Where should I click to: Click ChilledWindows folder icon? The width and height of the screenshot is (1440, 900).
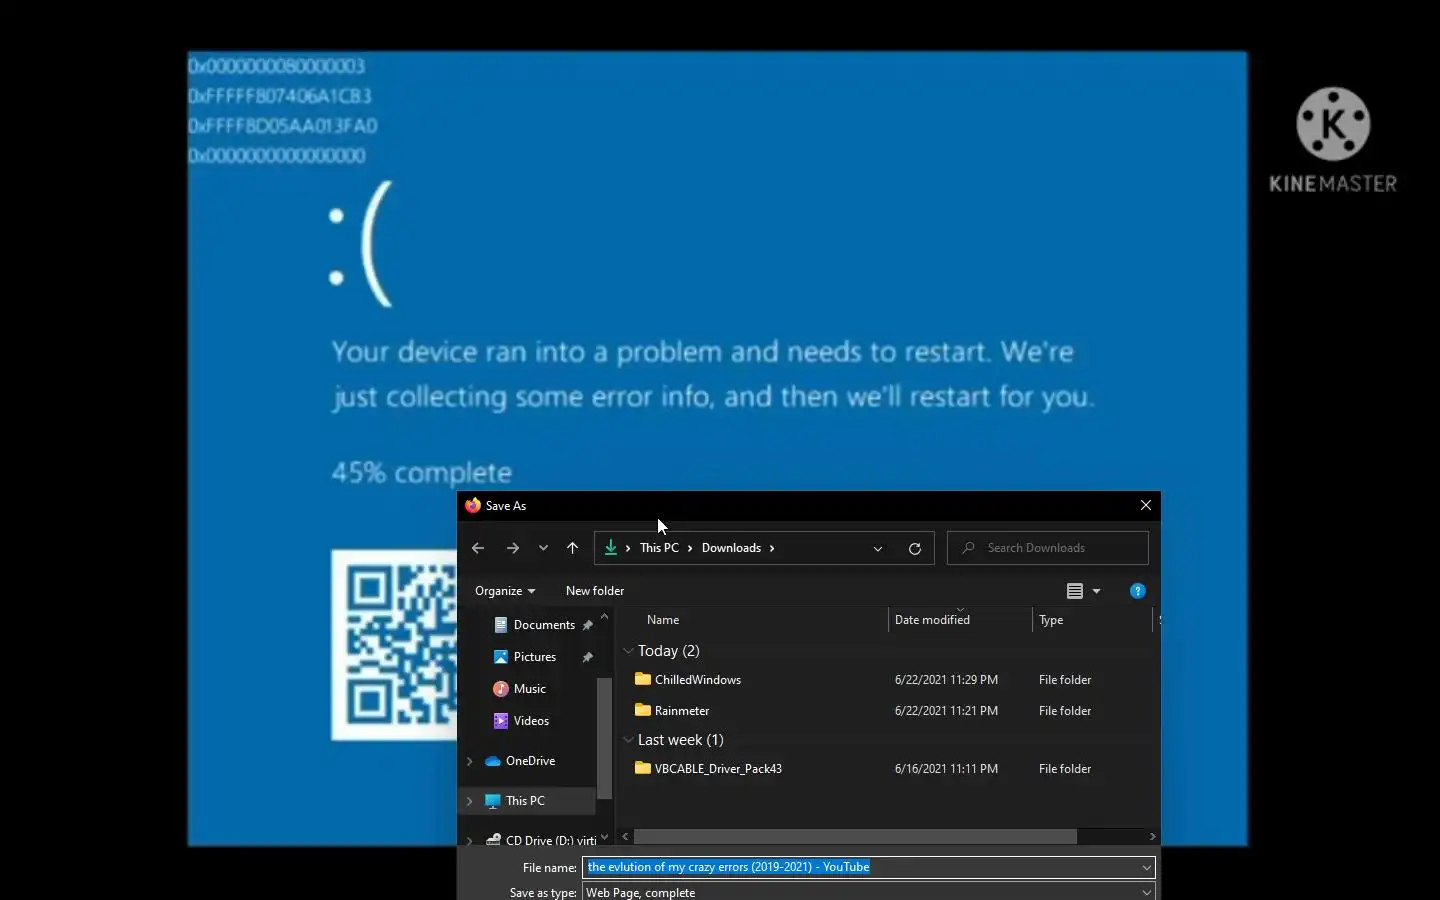[643, 679]
